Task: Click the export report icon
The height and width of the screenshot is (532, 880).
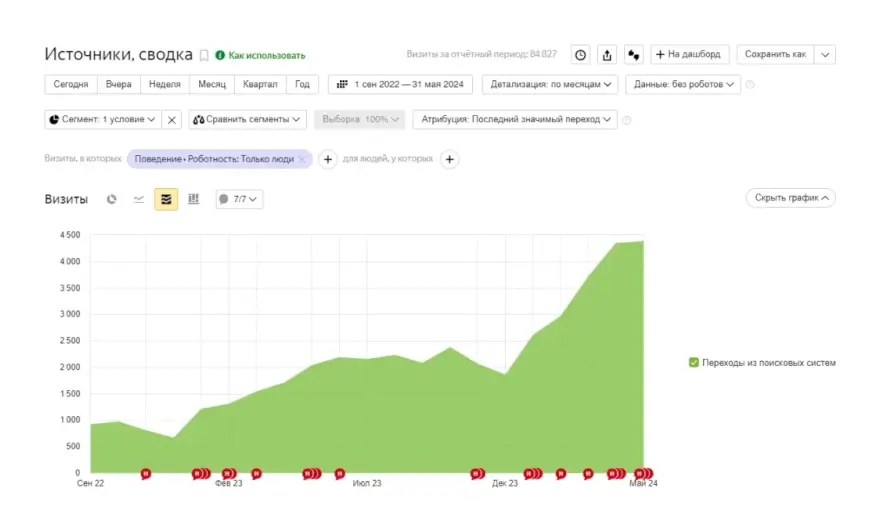Action: (x=607, y=55)
